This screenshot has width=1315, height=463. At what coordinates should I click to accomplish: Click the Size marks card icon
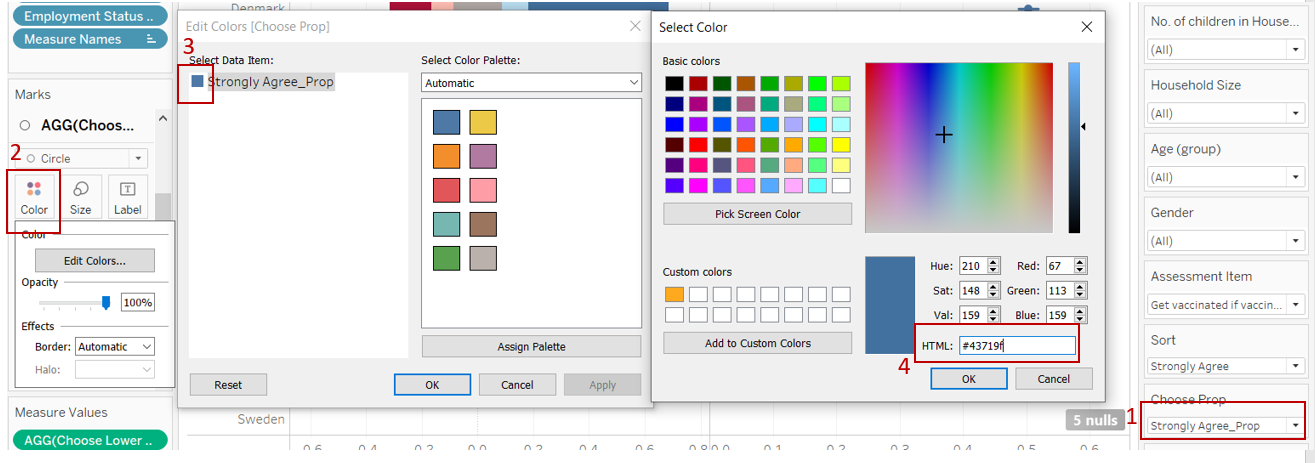coord(81,197)
